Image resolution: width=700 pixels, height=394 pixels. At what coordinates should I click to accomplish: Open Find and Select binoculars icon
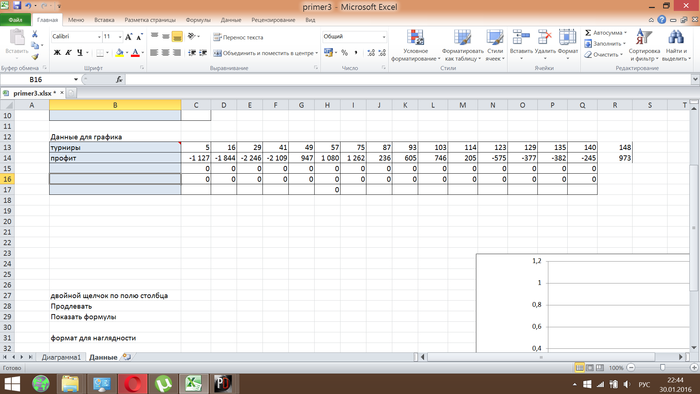[675, 37]
